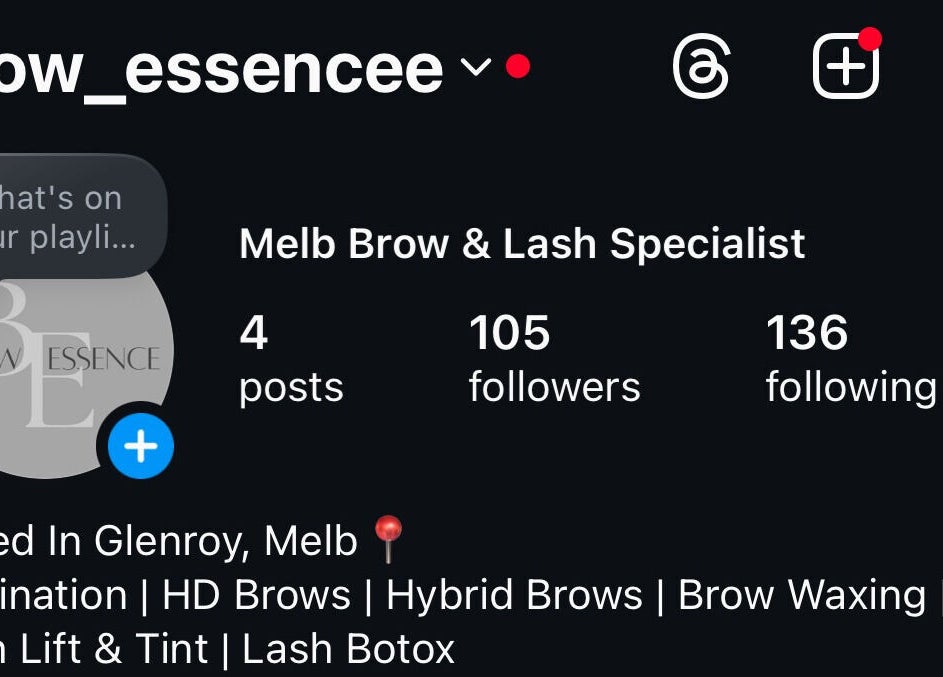
Task: Click the red badge on create icon
Action: point(870,38)
